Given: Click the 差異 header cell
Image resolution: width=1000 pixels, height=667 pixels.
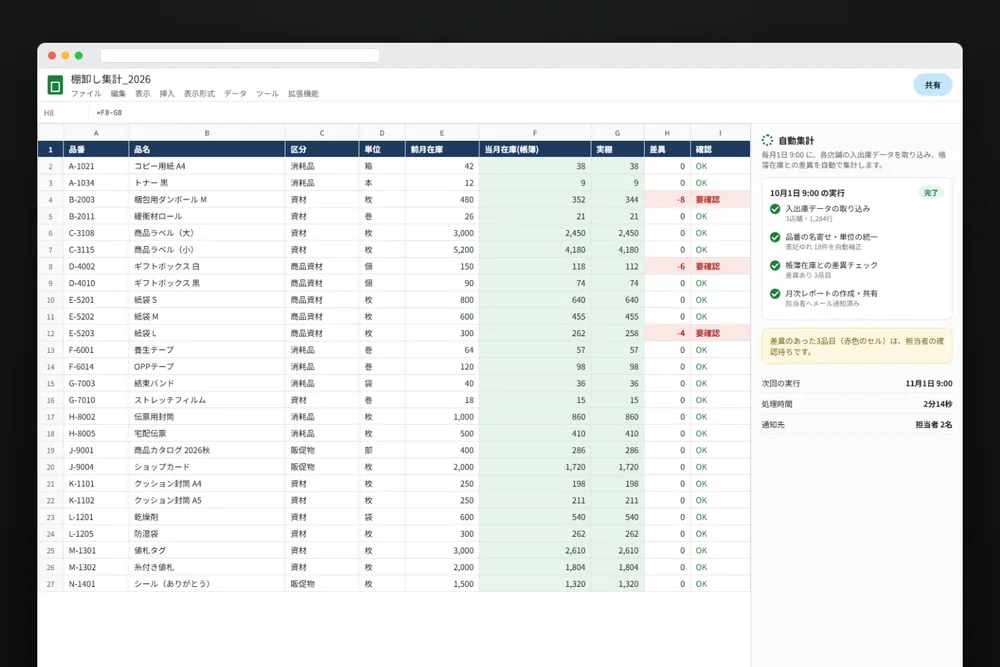Looking at the screenshot, I should click(x=667, y=149).
